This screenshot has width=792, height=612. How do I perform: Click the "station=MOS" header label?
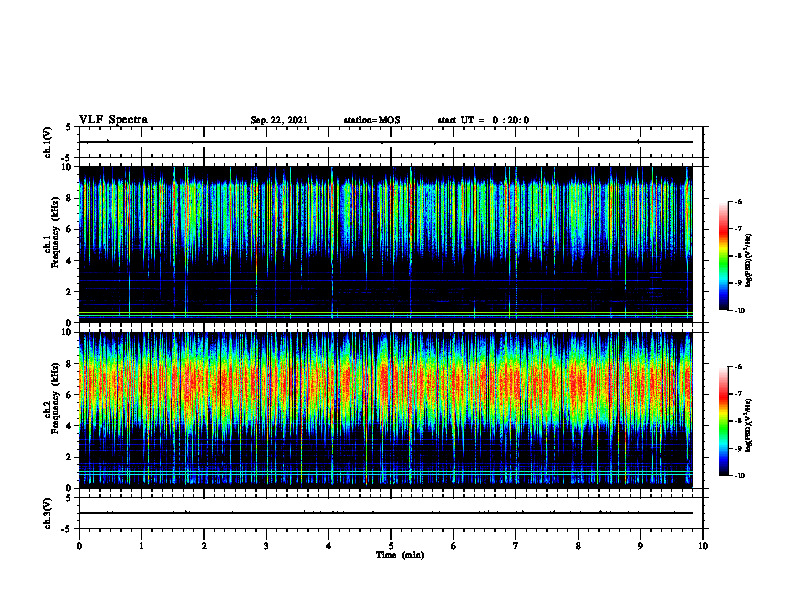[x=372, y=120]
